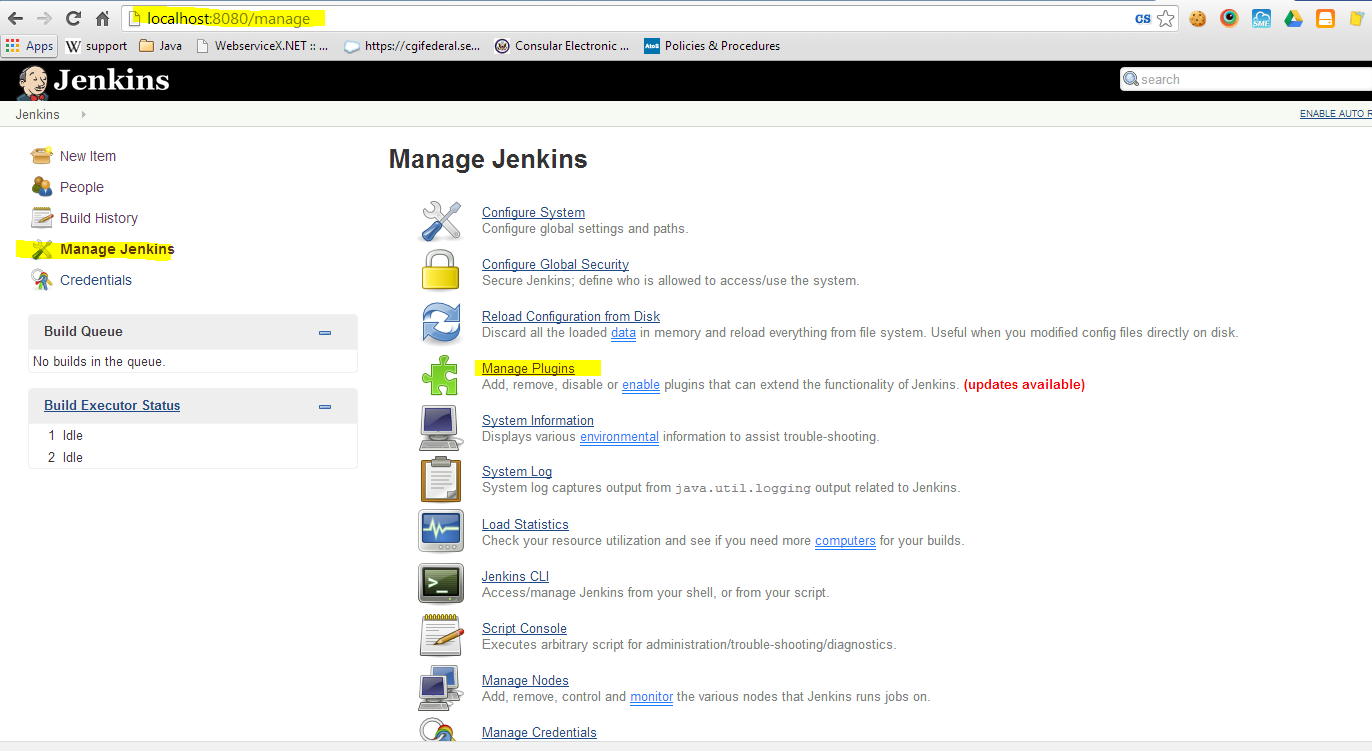Select Manage Jenkins in sidebar
Image resolution: width=1372 pixels, height=751 pixels.
point(117,249)
